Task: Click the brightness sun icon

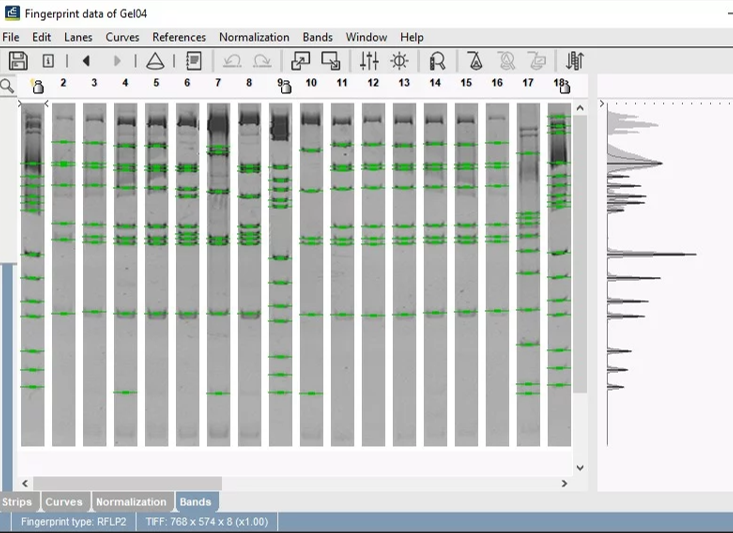Action: point(400,61)
